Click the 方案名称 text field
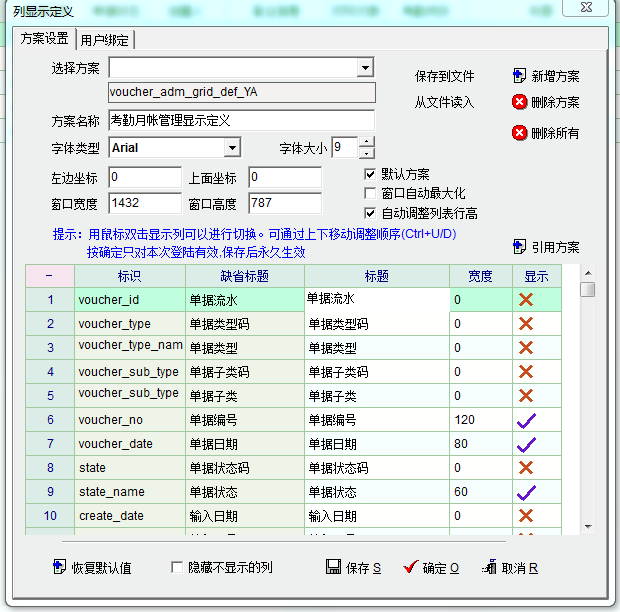This screenshot has height=612, width=620. pos(240,120)
